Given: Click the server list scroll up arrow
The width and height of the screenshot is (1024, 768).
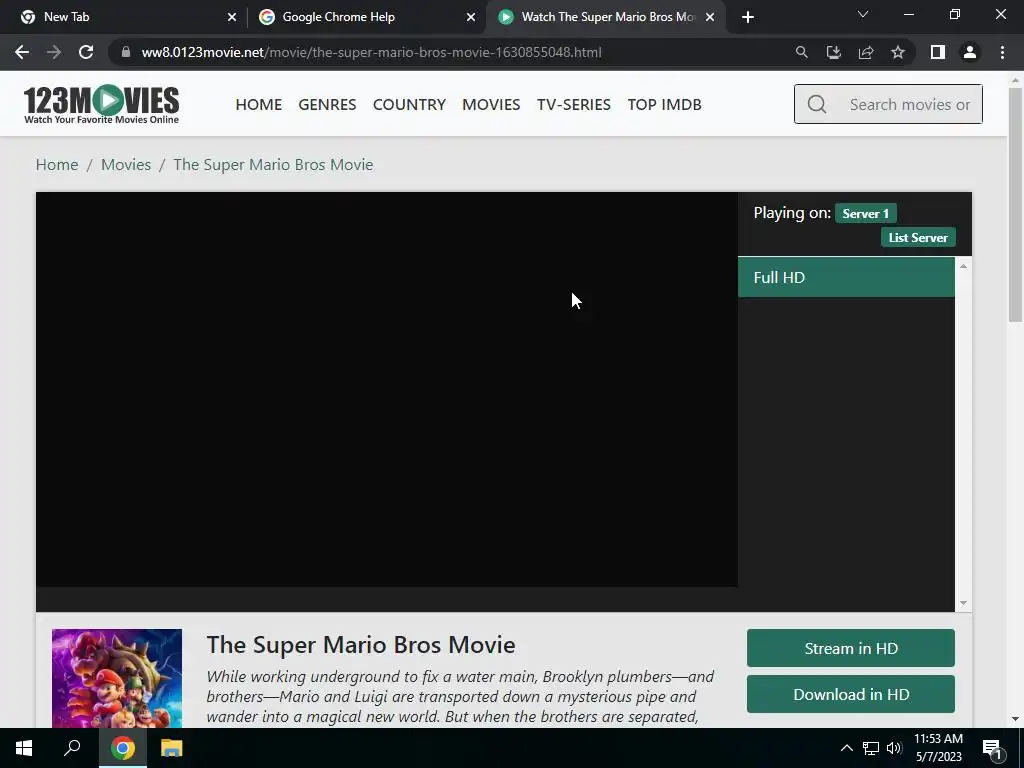Looking at the screenshot, I should pyautogui.click(x=963, y=266).
